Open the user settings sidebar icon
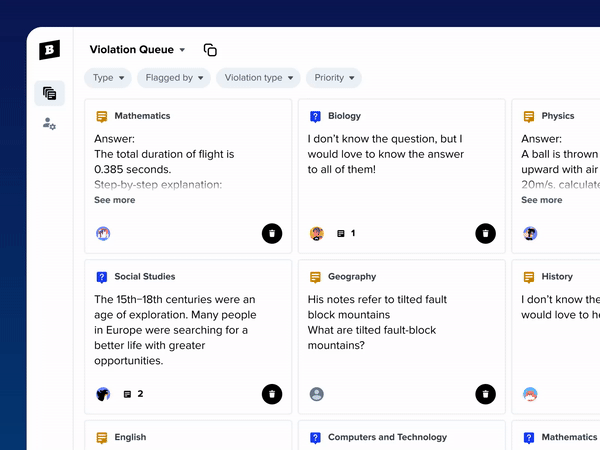This screenshot has width=600, height=450. pos(49,124)
